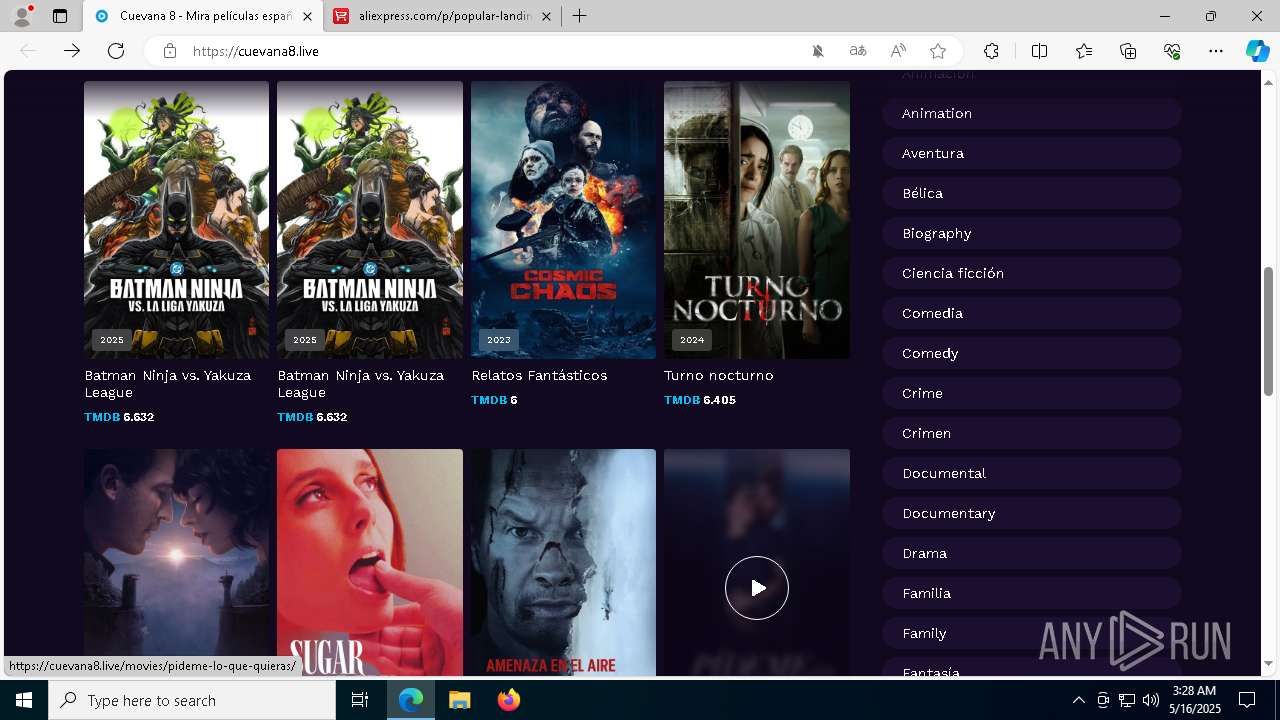Select the Ciencia ficción genre
The width and height of the screenshot is (1280, 720).
(x=1032, y=273)
